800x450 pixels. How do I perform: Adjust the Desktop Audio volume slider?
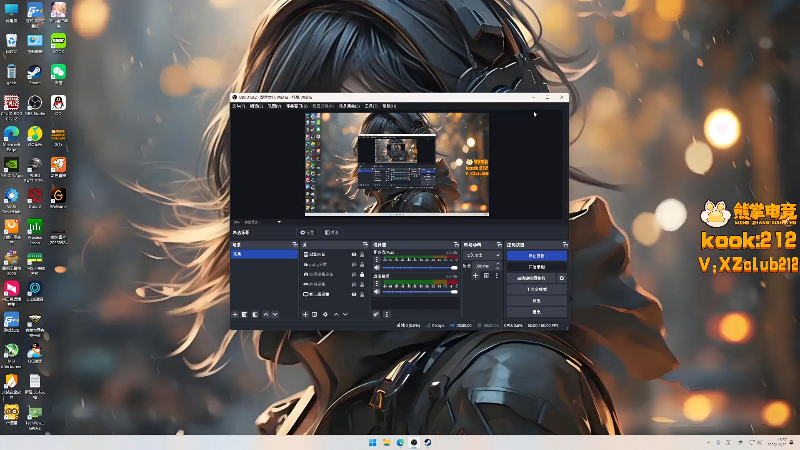(x=420, y=292)
